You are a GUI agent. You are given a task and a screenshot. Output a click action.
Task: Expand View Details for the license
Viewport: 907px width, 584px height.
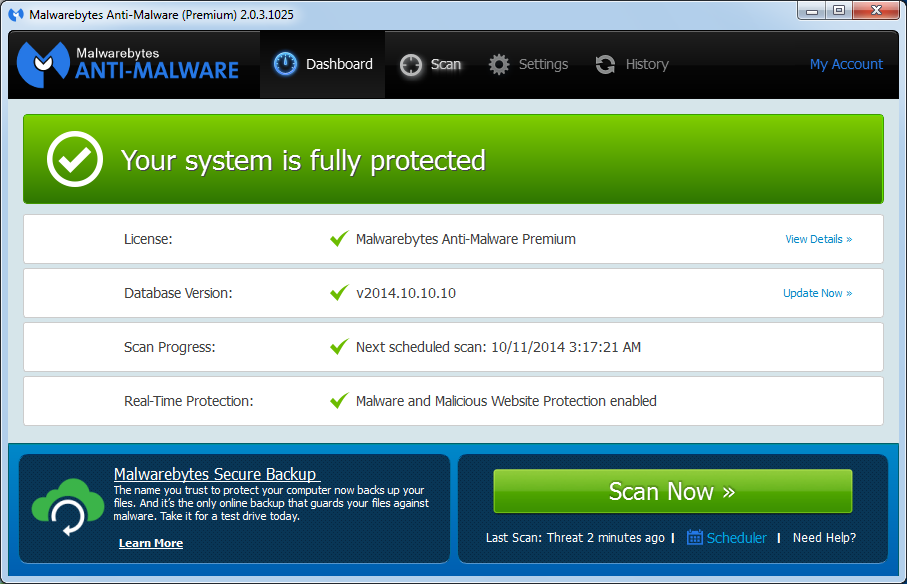(x=818, y=239)
